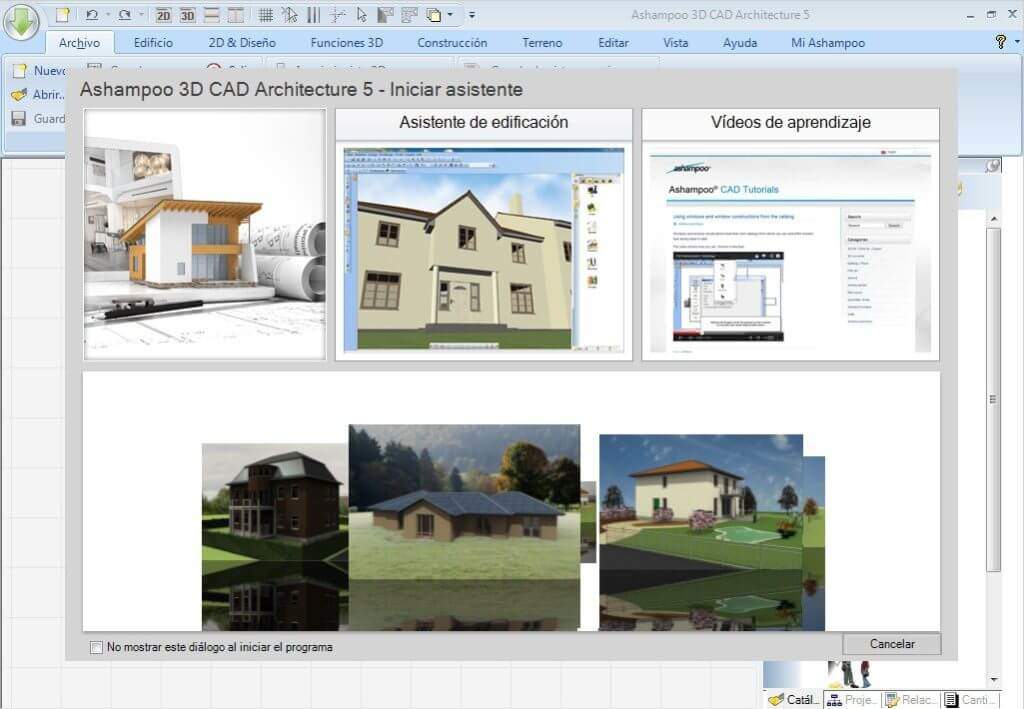The width and height of the screenshot is (1024, 709).
Task: Open the Undo history dropdown arrow
Action: tap(108, 14)
